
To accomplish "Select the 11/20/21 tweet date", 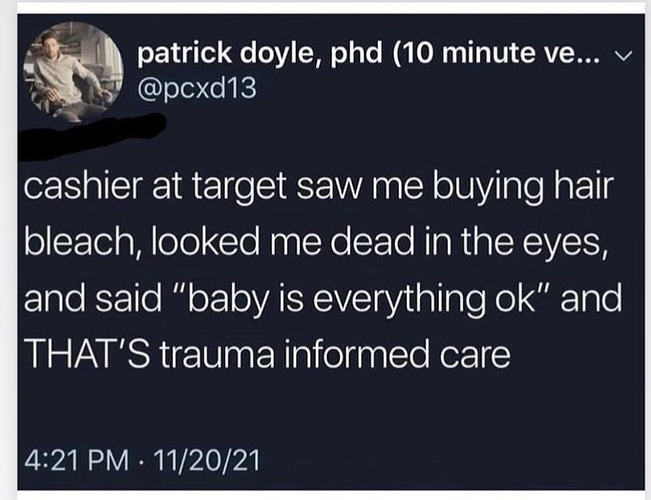I will [207, 461].
